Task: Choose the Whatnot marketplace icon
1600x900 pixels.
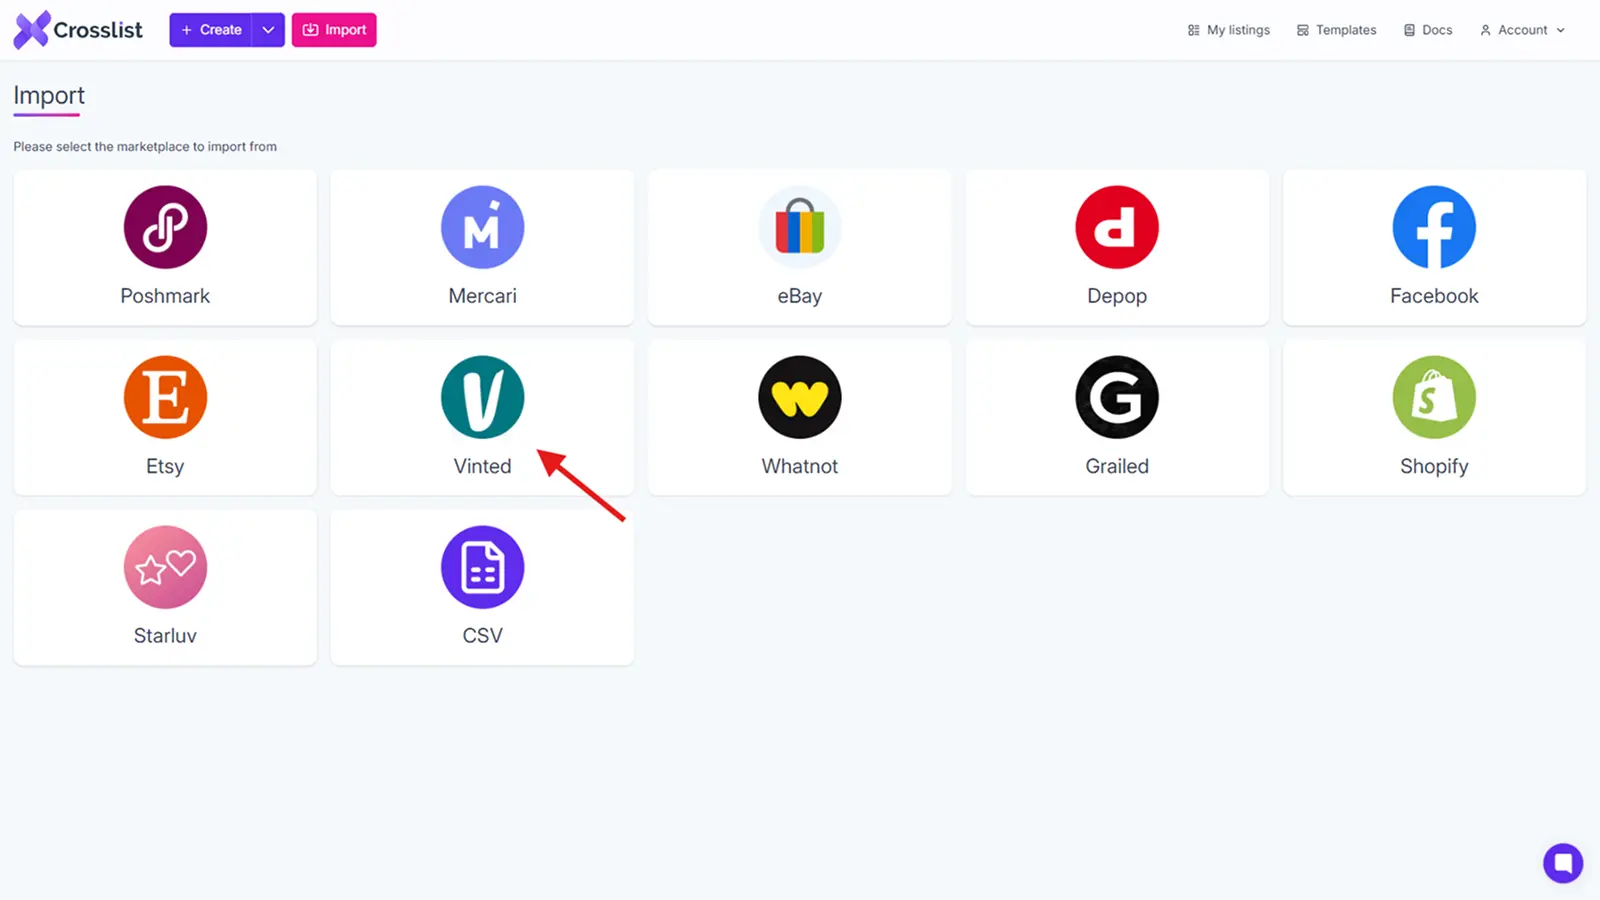Action: (x=799, y=397)
